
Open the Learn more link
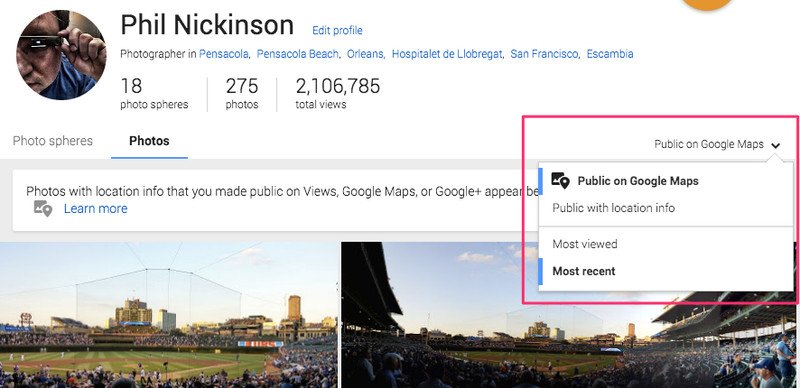tap(95, 209)
